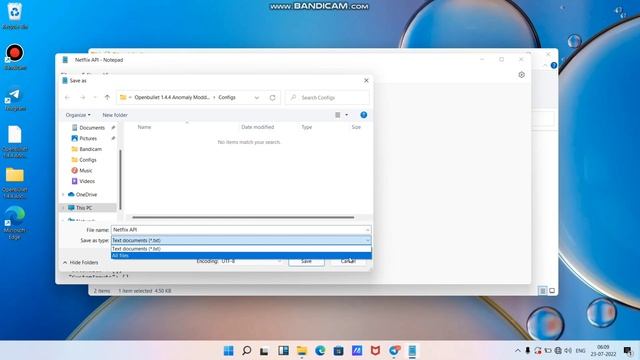Open Microsoft Store from taskbar
640x360 pixels.
tap(338, 351)
